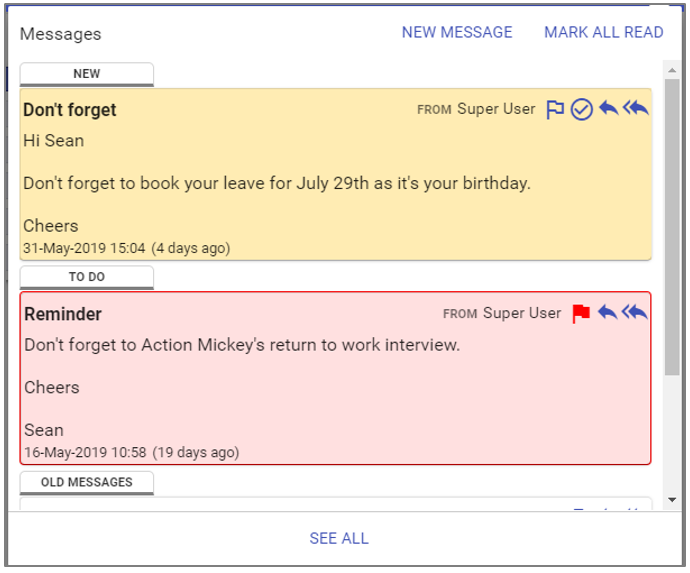Reply to the Reminder message
The image size is (690, 573).
point(607,313)
